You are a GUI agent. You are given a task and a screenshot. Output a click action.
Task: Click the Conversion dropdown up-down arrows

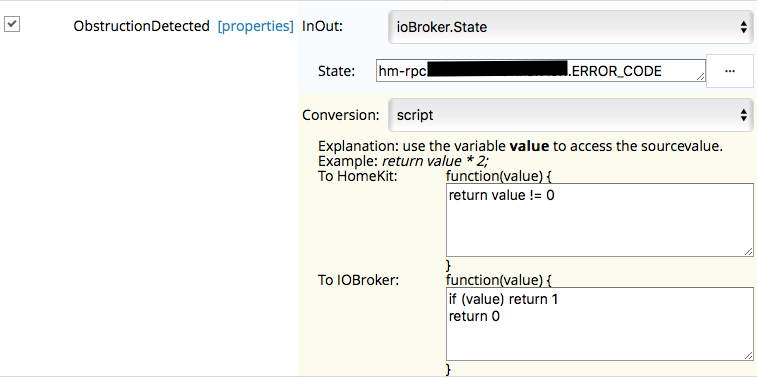tap(743, 115)
